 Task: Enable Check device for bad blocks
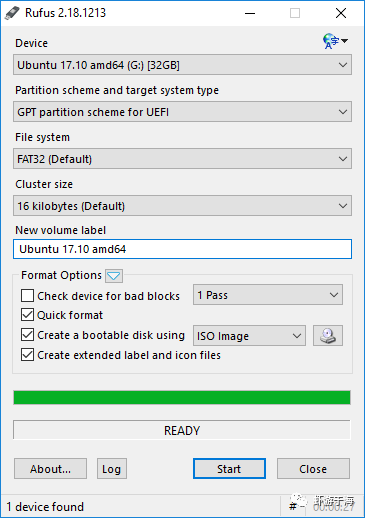[x=27, y=296]
